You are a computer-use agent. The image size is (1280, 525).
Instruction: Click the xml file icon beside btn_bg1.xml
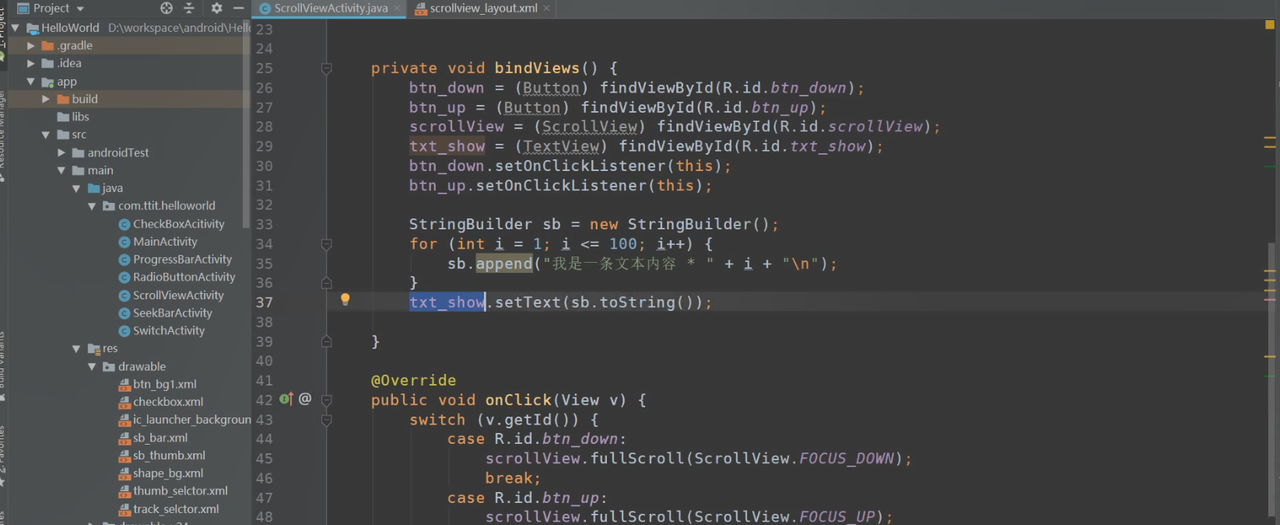pos(124,384)
